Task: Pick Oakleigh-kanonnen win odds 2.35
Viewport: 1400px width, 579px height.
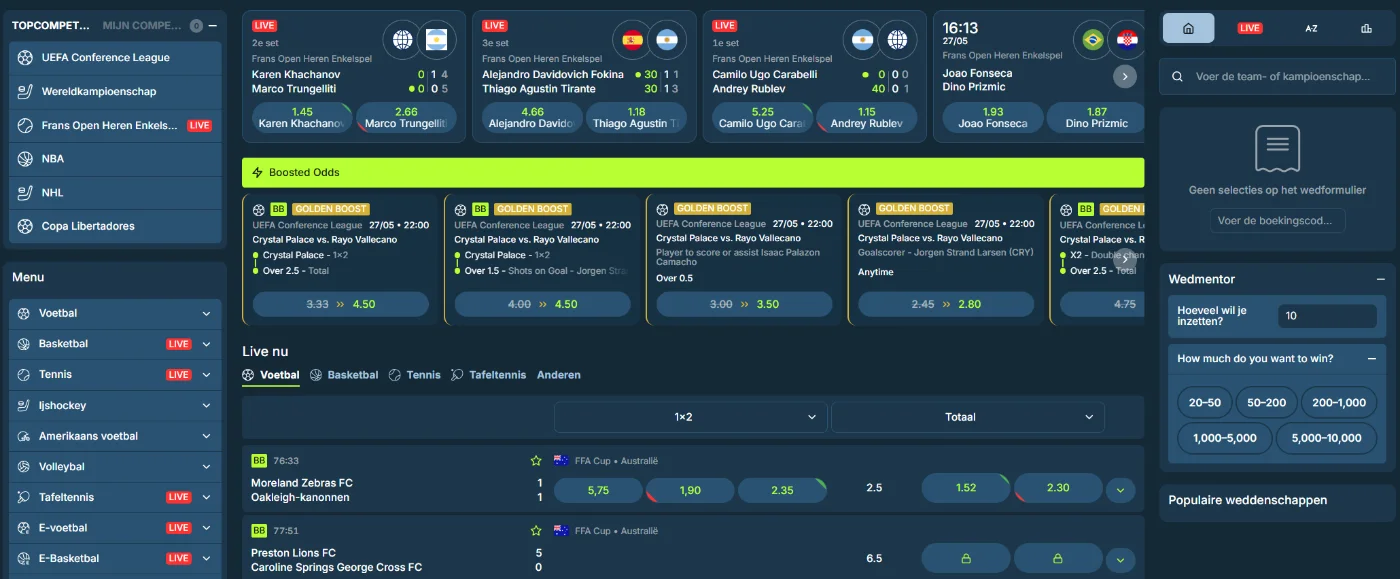Action: 783,490
